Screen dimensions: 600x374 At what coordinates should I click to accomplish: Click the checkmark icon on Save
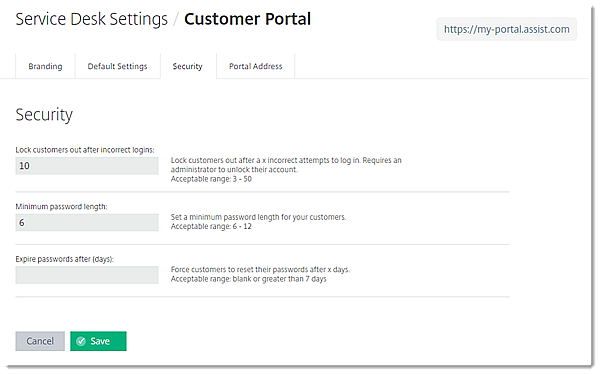coord(81,341)
